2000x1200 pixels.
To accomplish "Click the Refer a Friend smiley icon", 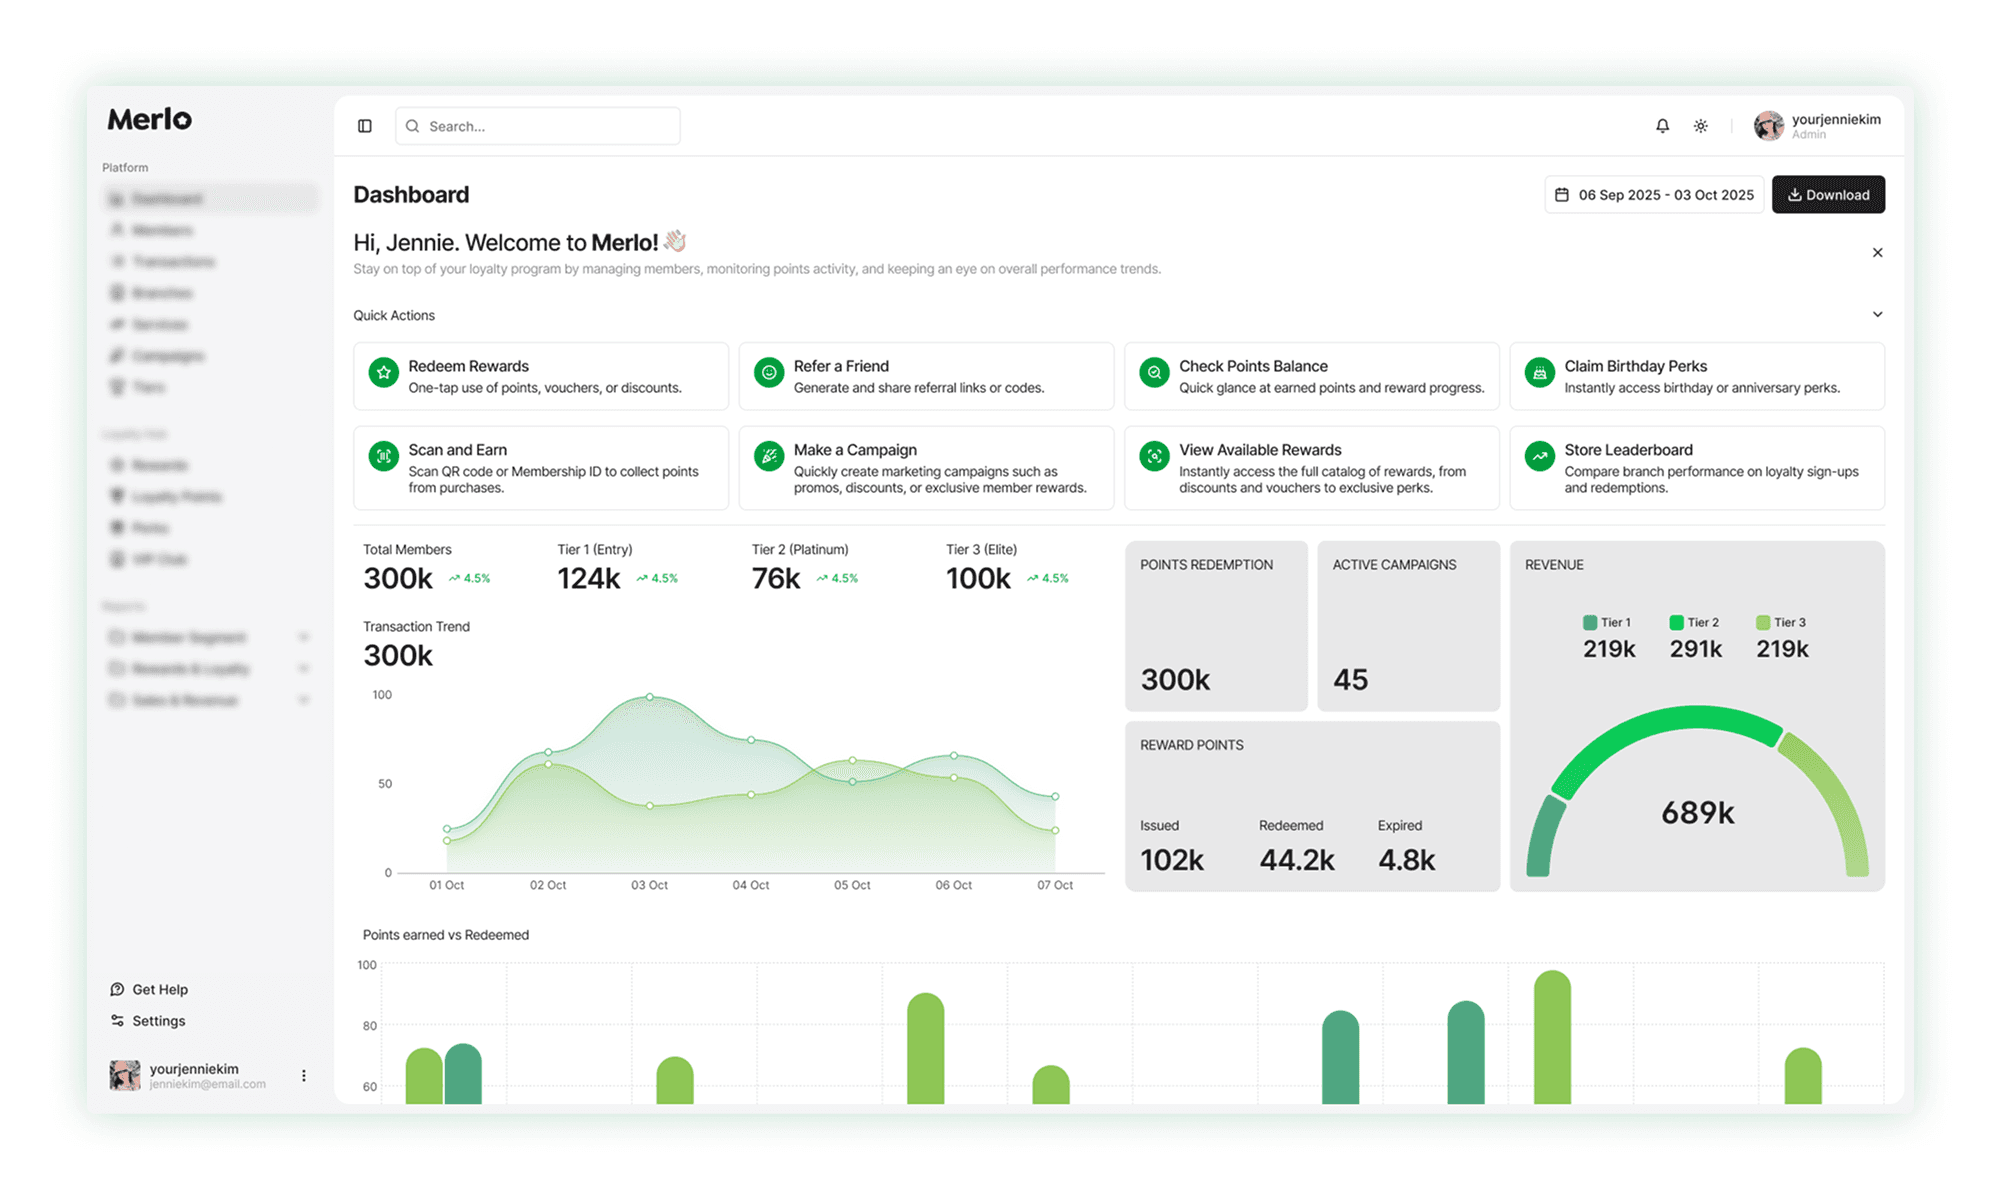I will 768,372.
